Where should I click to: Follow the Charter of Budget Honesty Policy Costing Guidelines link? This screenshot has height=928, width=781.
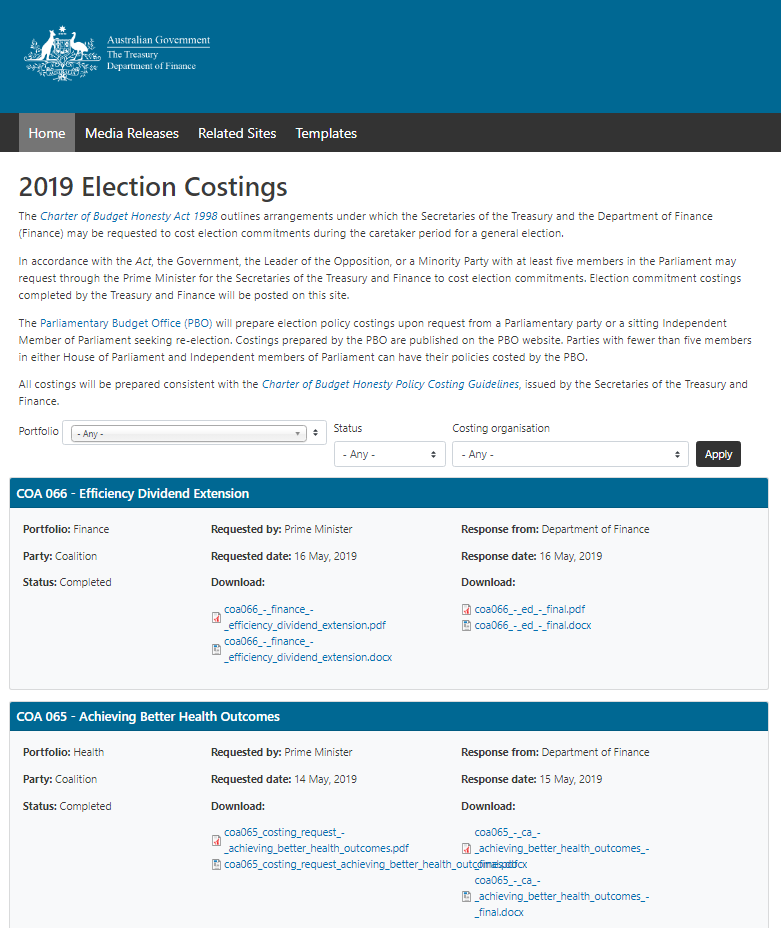390,384
